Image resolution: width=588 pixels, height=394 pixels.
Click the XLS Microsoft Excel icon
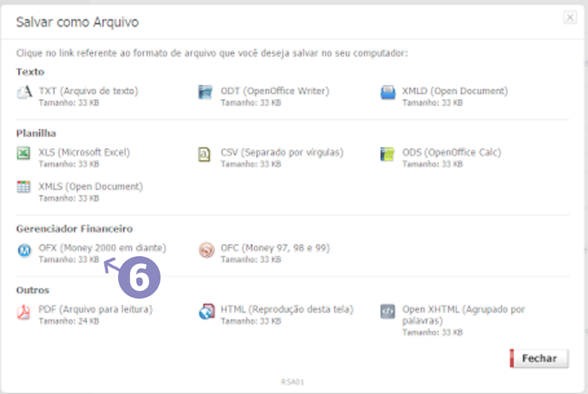pyautogui.click(x=24, y=153)
